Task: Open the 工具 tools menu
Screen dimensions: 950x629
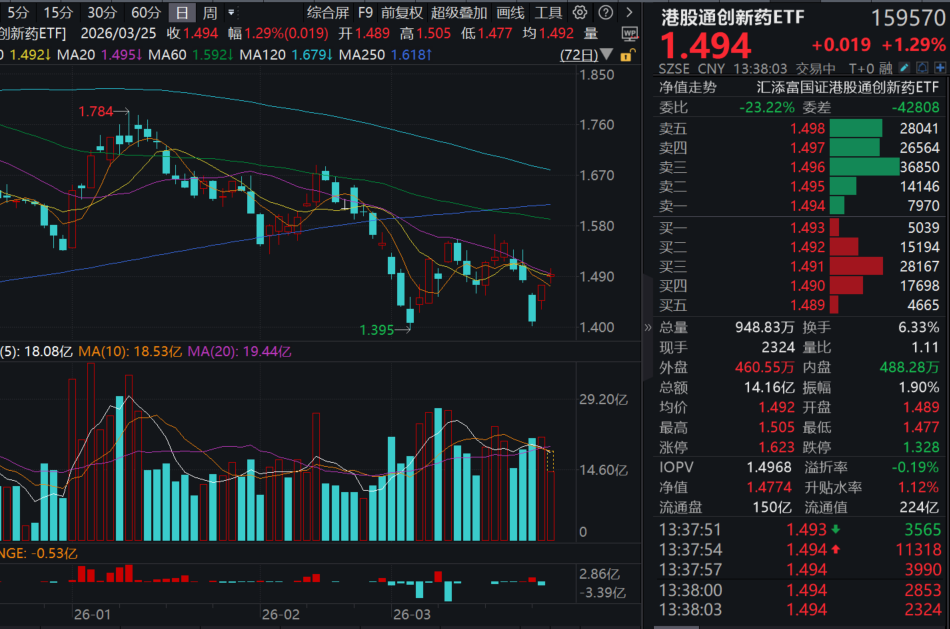Action: pyautogui.click(x=548, y=13)
